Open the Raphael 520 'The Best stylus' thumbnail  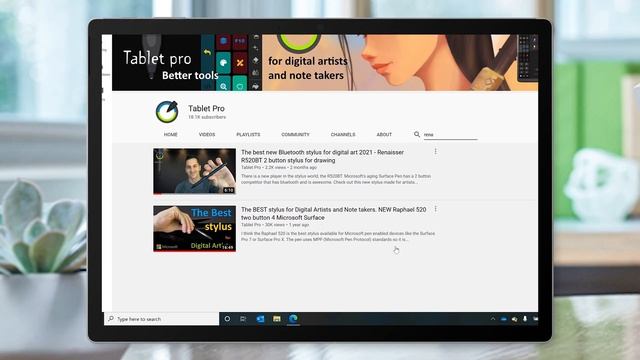point(194,229)
